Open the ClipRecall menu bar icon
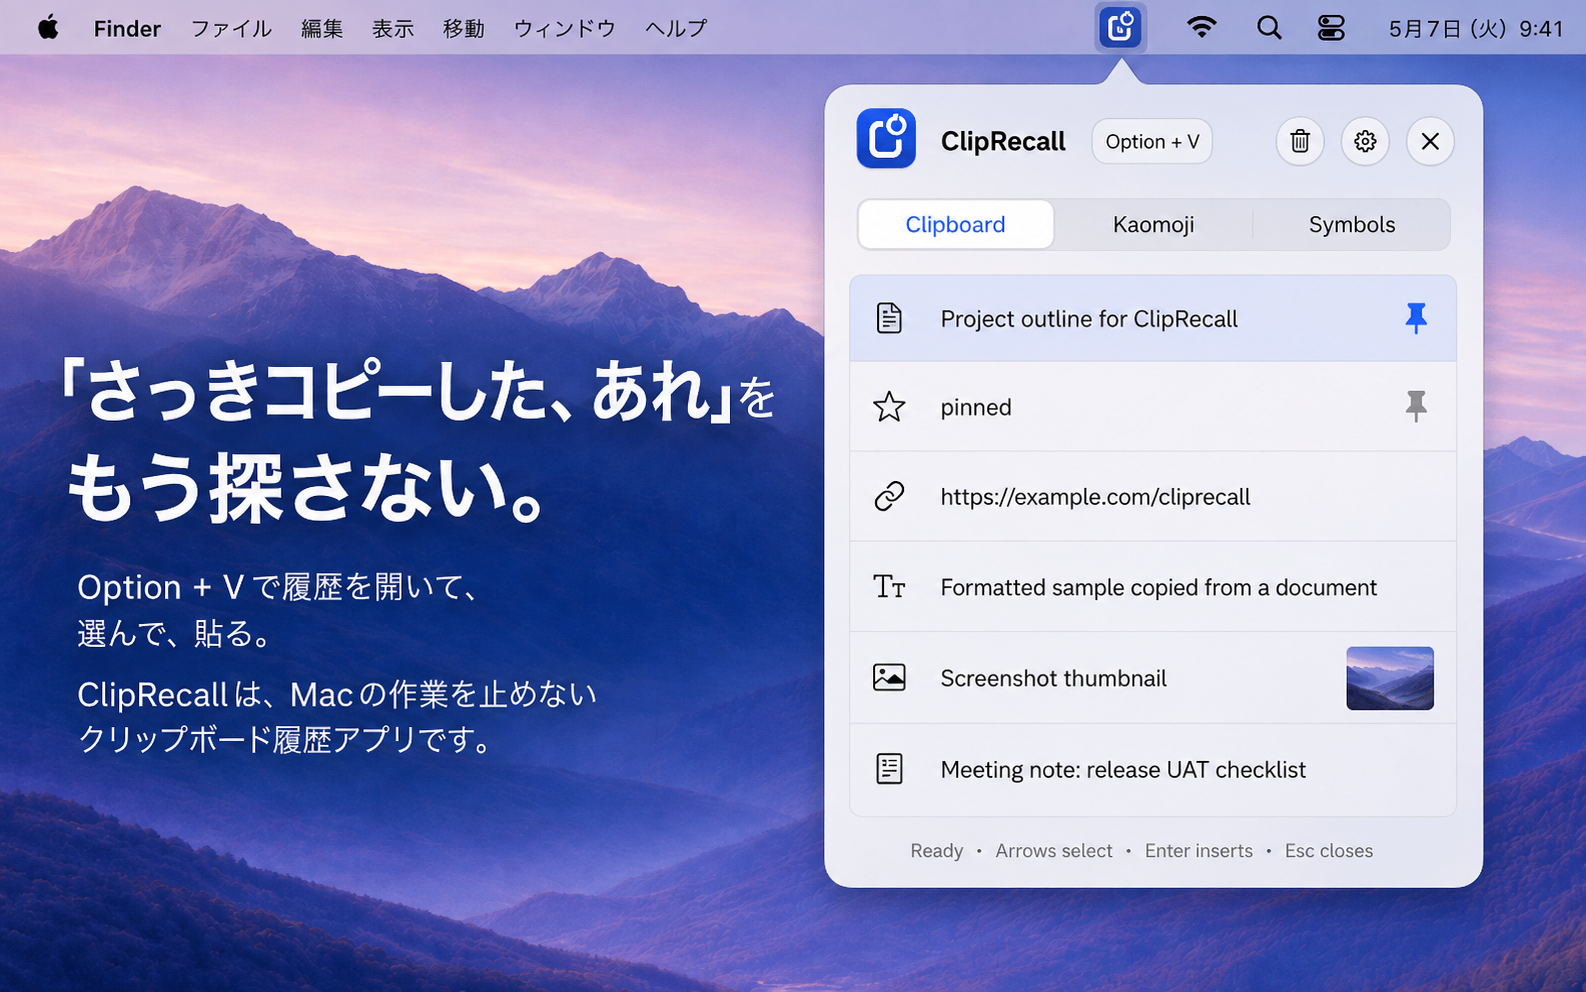The width and height of the screenshot is (1586, 992). coord(1120,27)
